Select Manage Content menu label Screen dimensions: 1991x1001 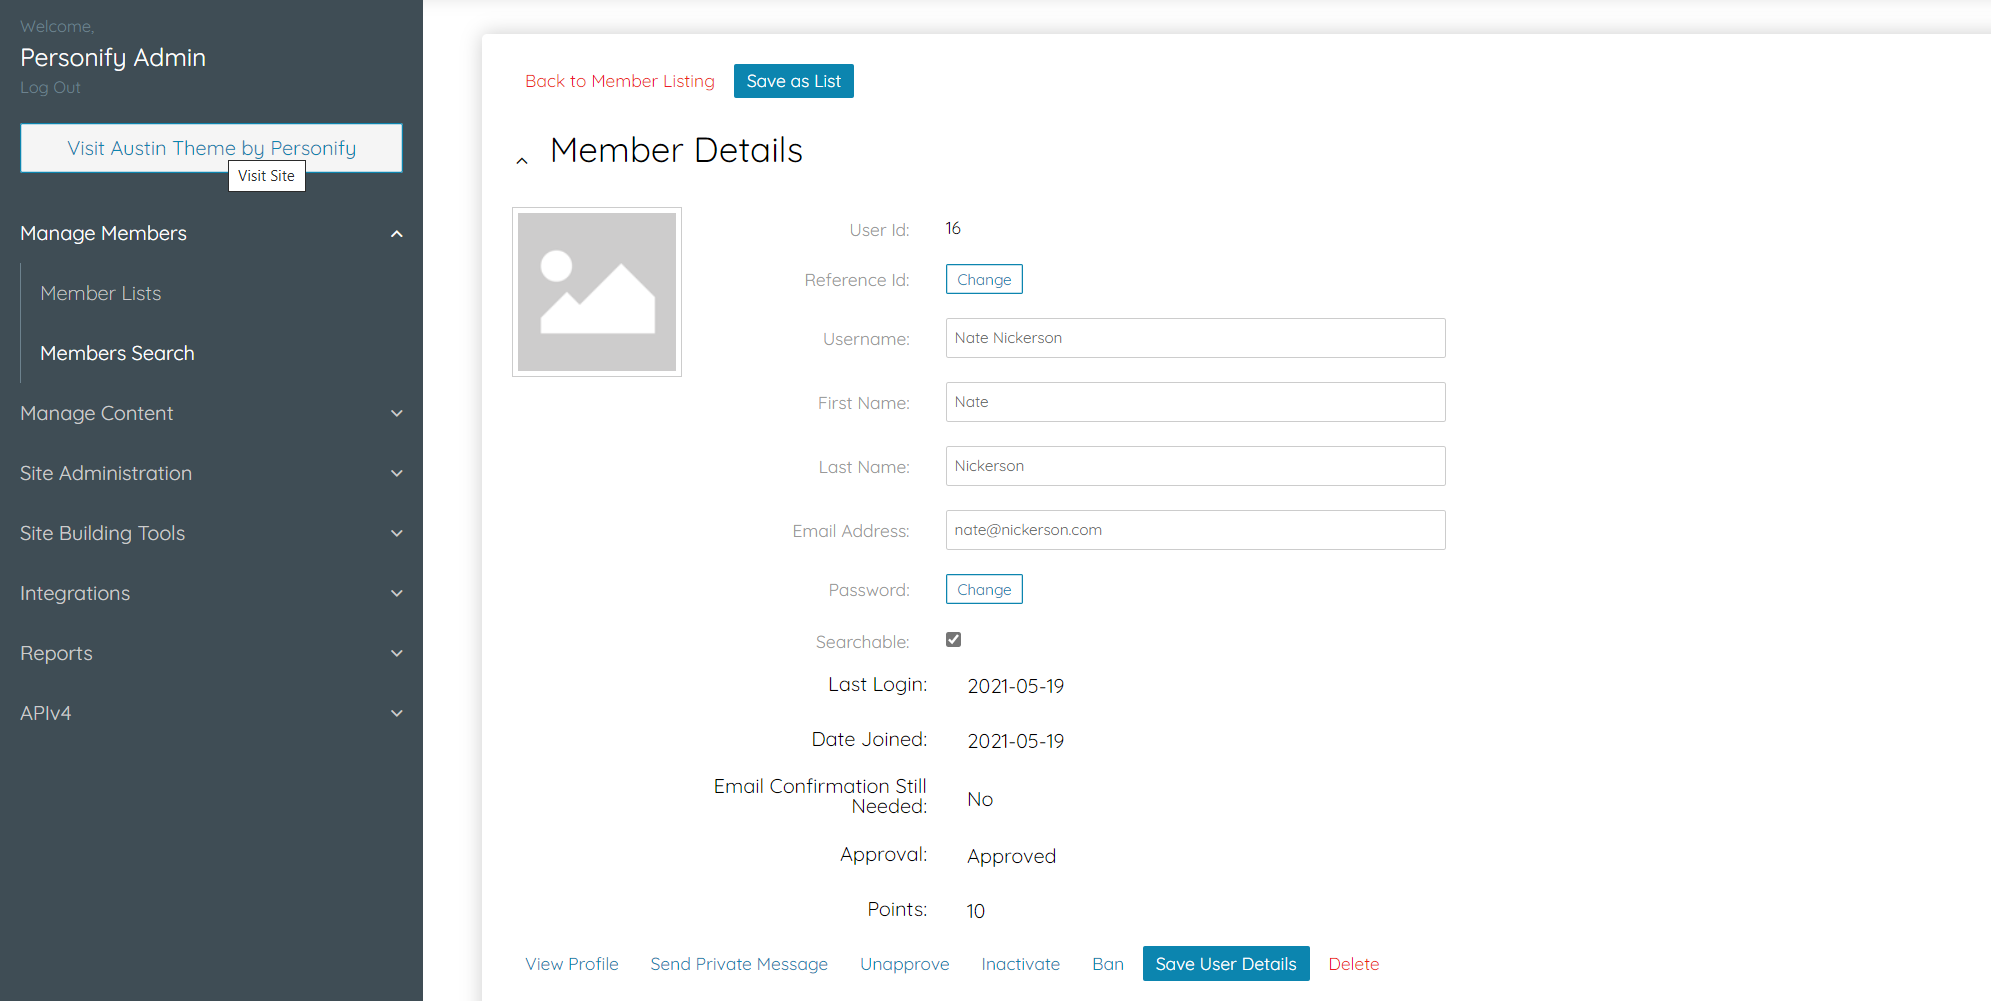coord(96,413)
